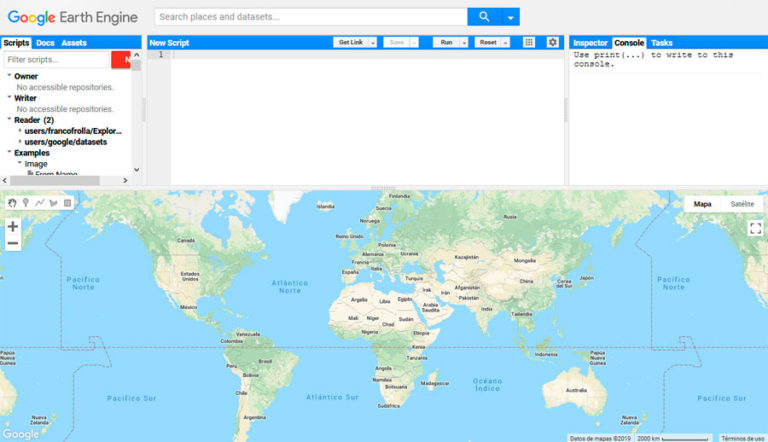Open the Save dropdown arrow

pos(414,43)
